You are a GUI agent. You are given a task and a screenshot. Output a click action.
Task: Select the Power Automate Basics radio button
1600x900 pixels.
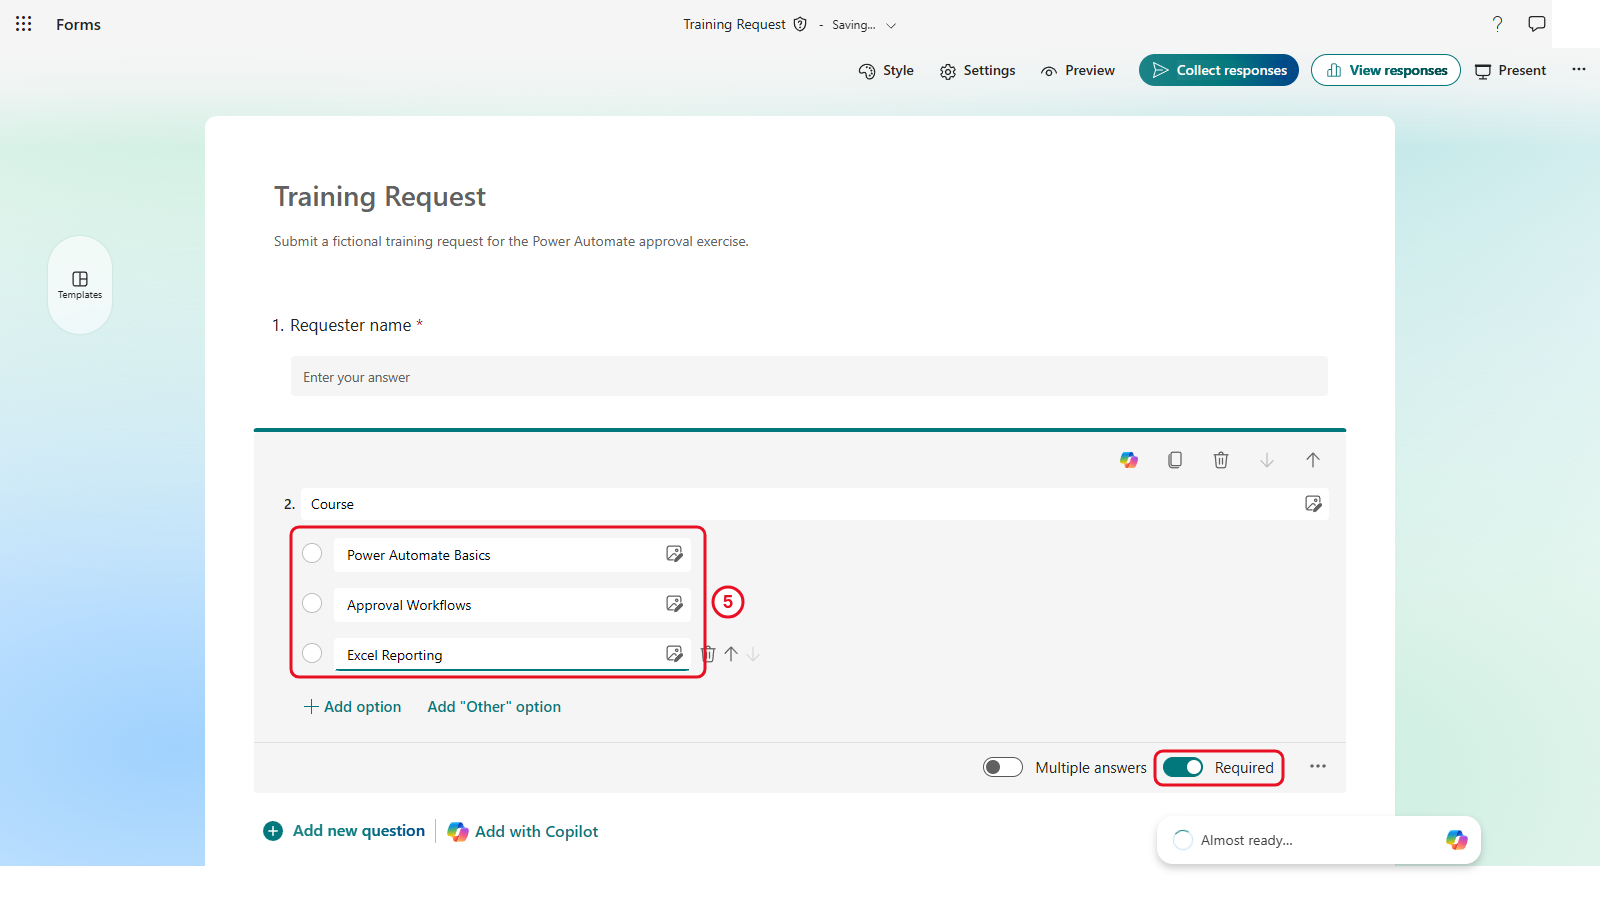point(312,553)
